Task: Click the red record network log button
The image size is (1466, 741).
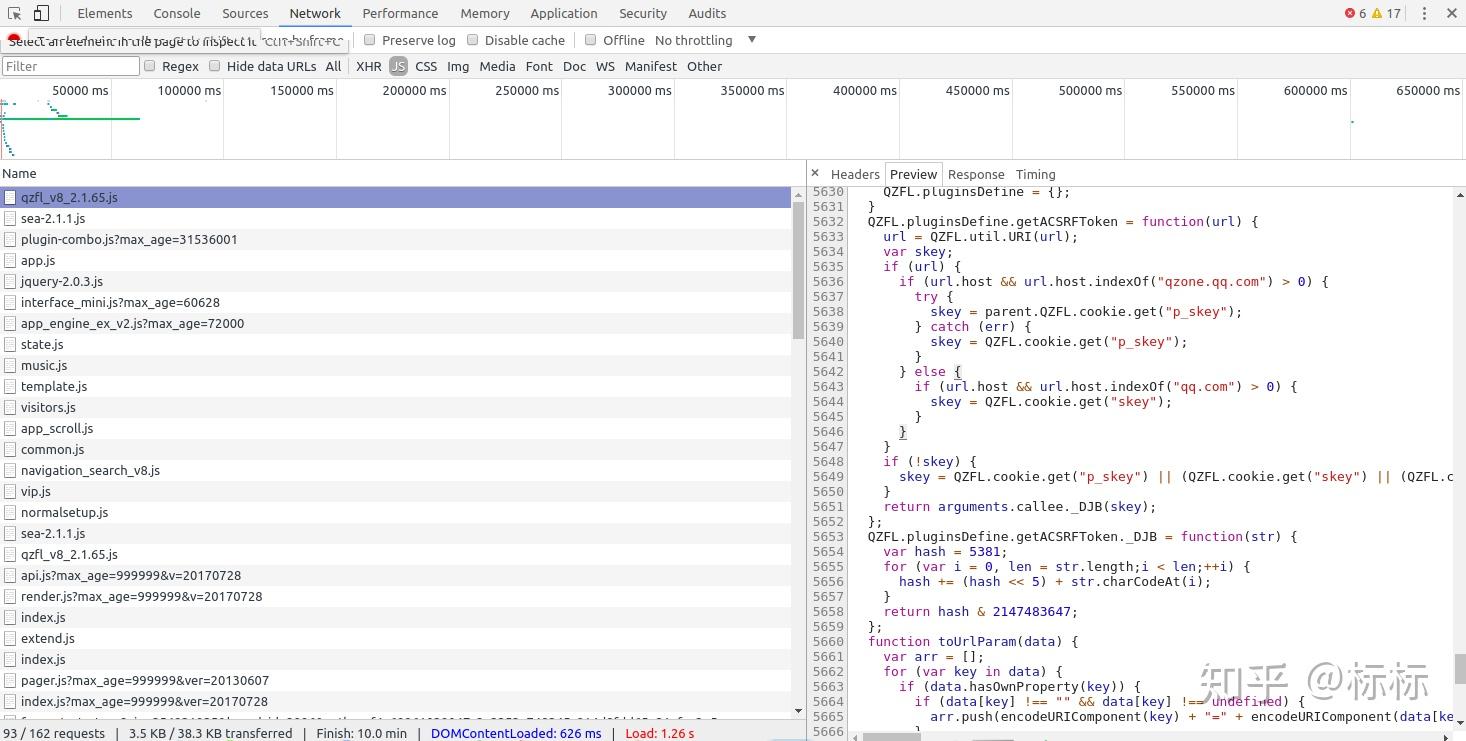Action: [x=14, y=39]
